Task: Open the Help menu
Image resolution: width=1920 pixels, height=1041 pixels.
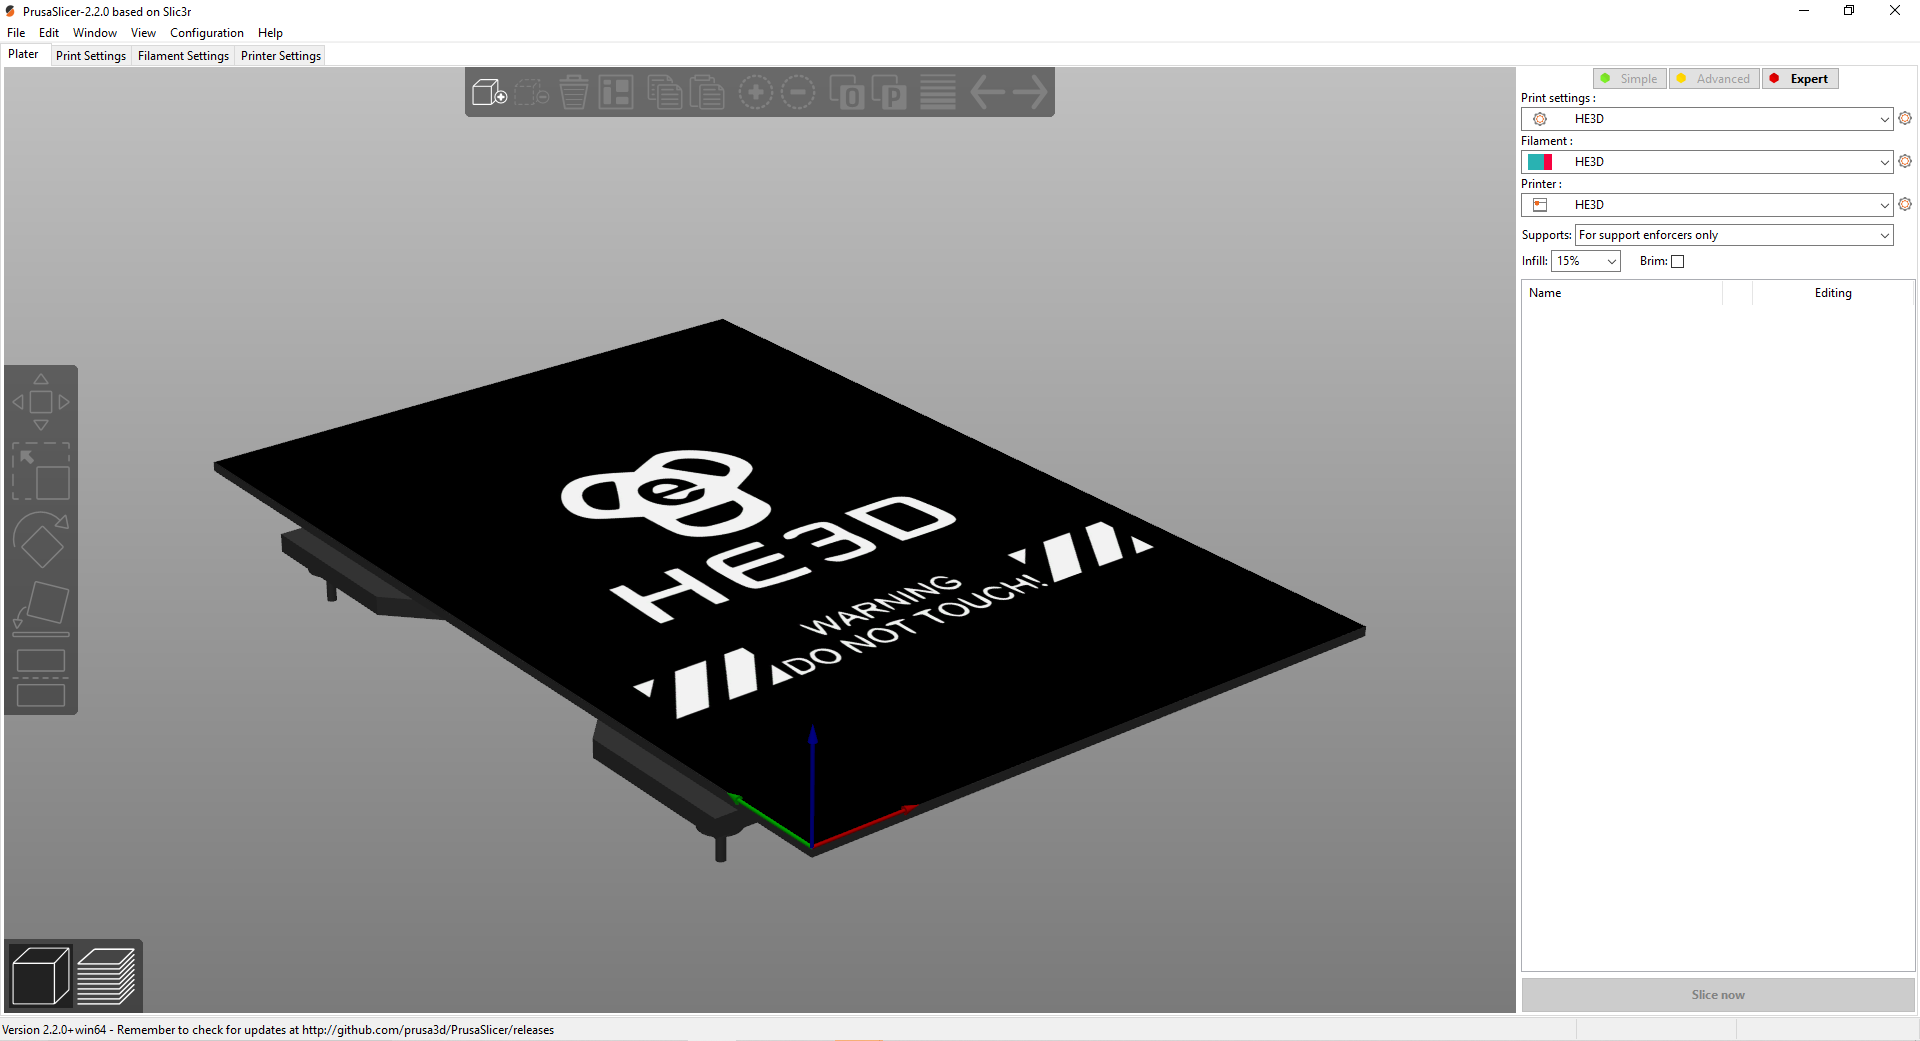Action: 270,33
